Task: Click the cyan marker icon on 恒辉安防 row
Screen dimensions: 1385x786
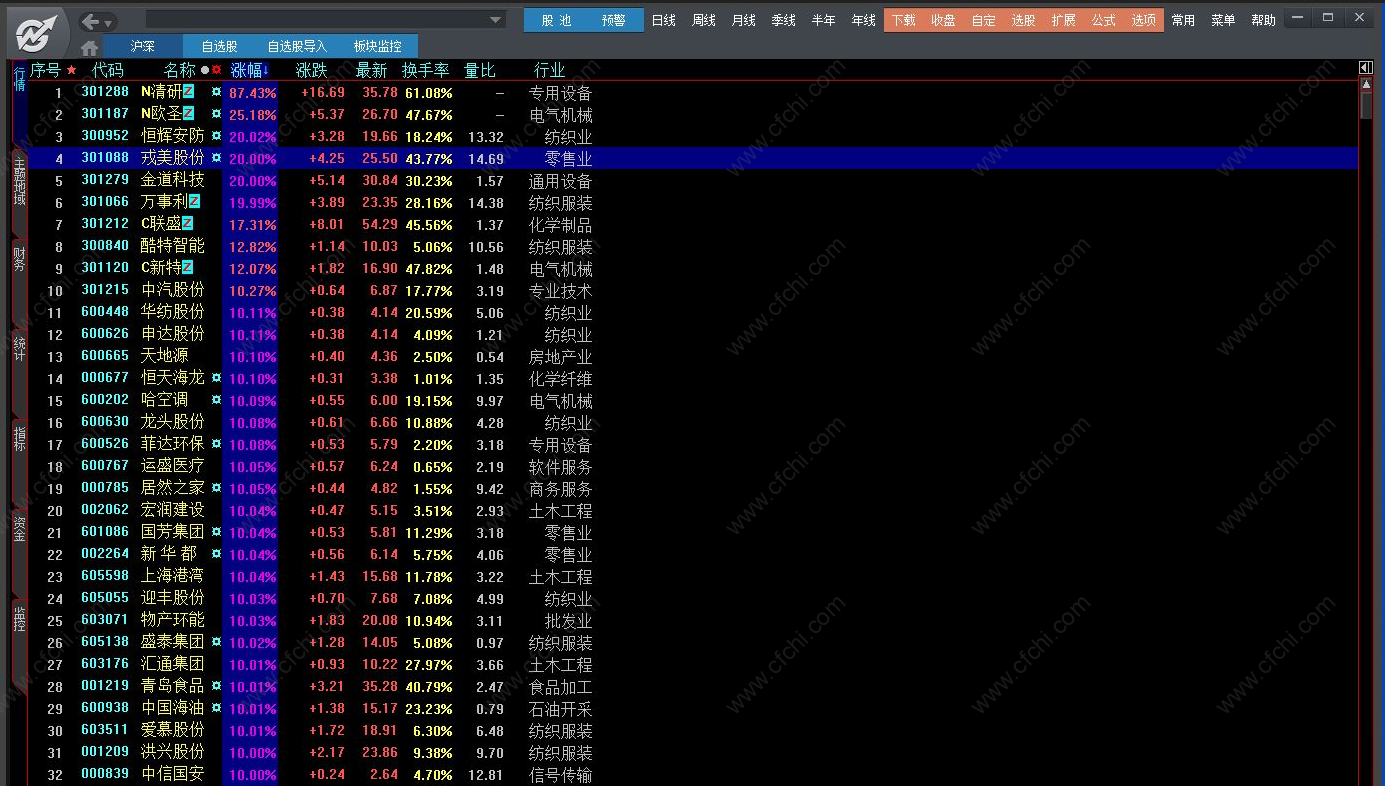Action: click(x=216, y=135)
